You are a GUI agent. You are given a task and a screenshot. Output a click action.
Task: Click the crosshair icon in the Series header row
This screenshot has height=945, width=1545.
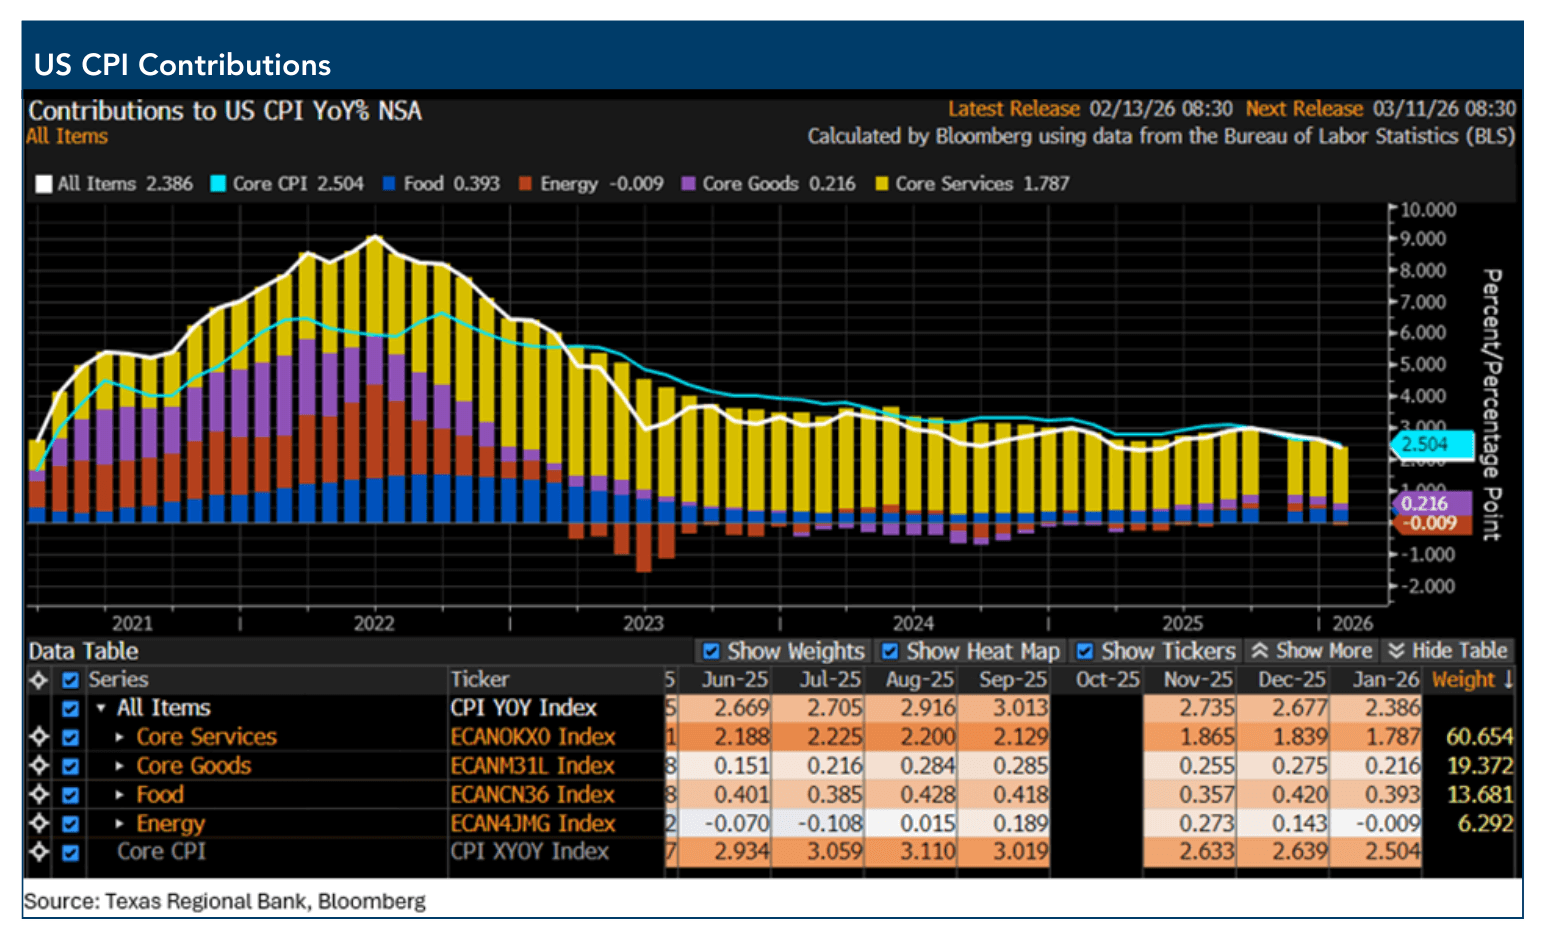pyautogui.click(x=39, y=680)
